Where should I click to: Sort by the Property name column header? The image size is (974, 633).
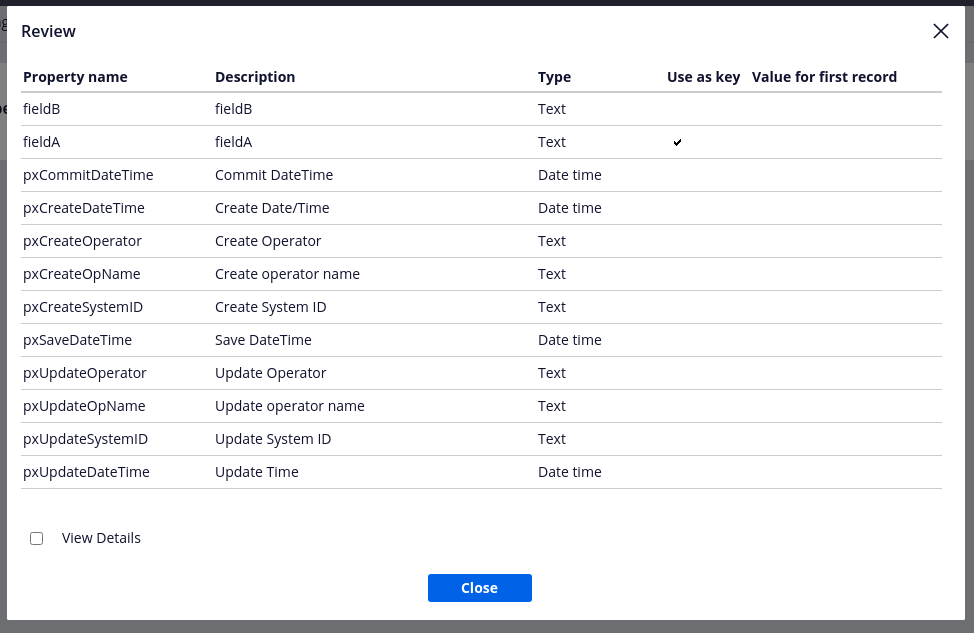pos(75,76)
